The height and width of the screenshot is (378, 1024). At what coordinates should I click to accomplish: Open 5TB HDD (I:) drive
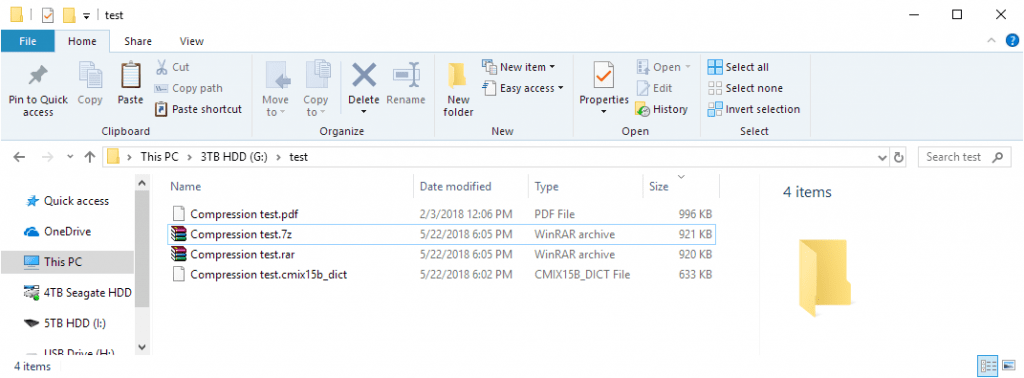pyautogui.click(x=64, y=323)
